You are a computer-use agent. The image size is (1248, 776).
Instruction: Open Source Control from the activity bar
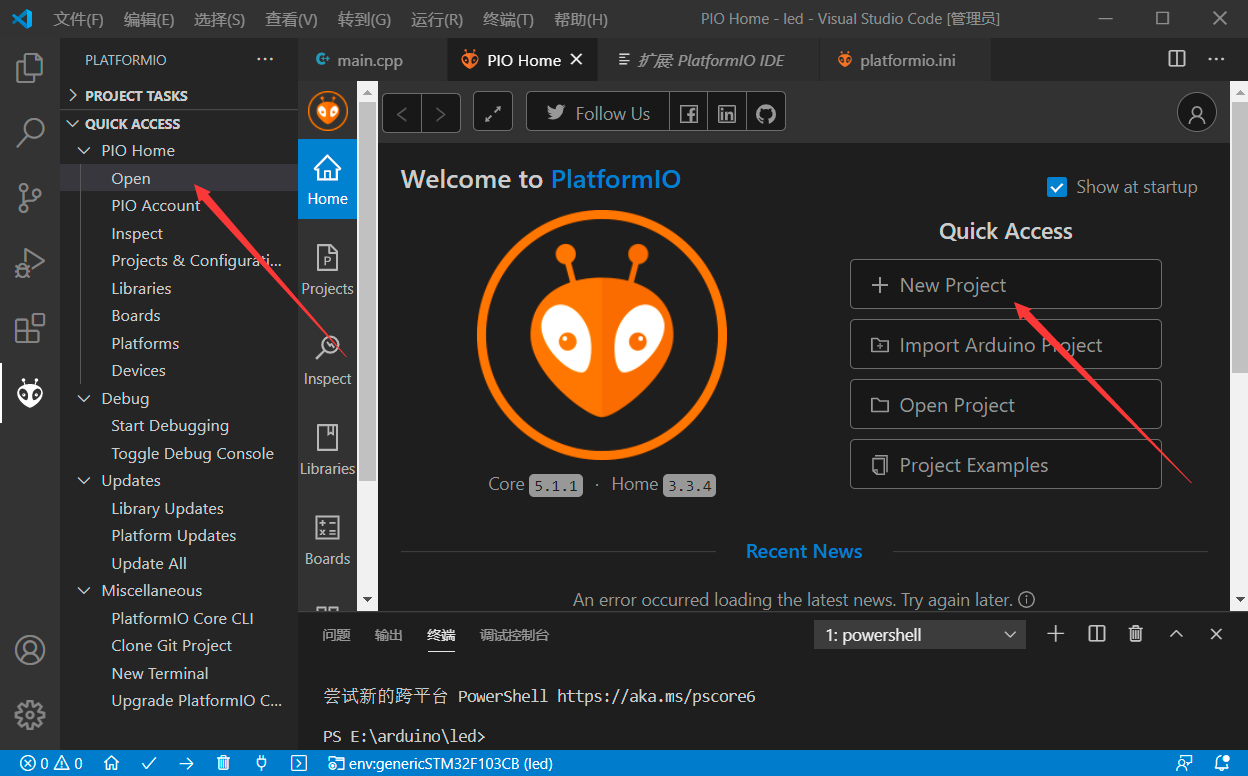[x=30, y=198]
